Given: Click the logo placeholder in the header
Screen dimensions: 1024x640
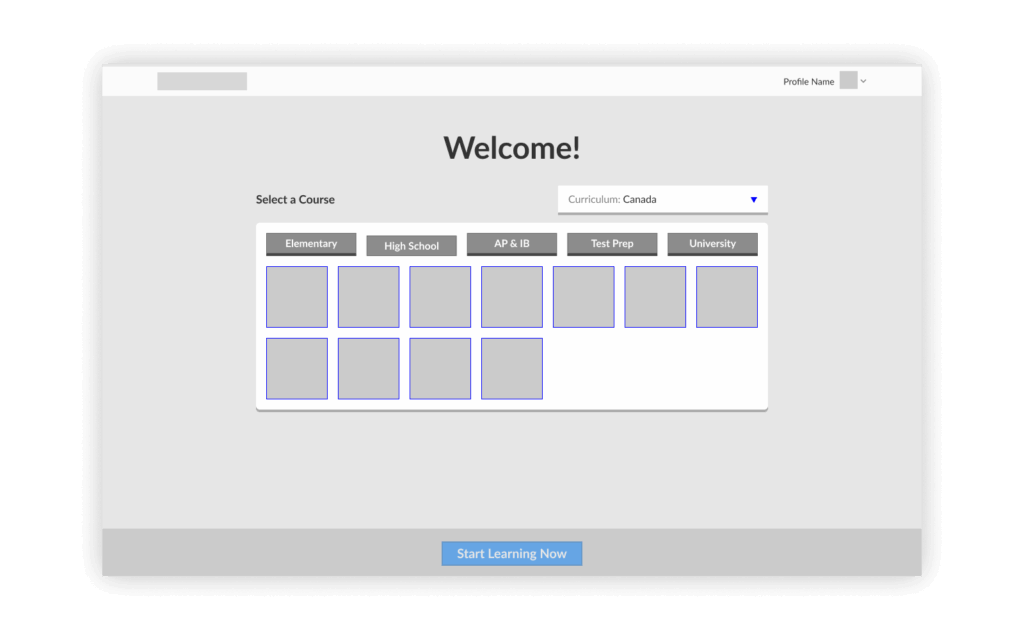Looking at the screenshot, I should pyautogui.click(x=202, y=81).
